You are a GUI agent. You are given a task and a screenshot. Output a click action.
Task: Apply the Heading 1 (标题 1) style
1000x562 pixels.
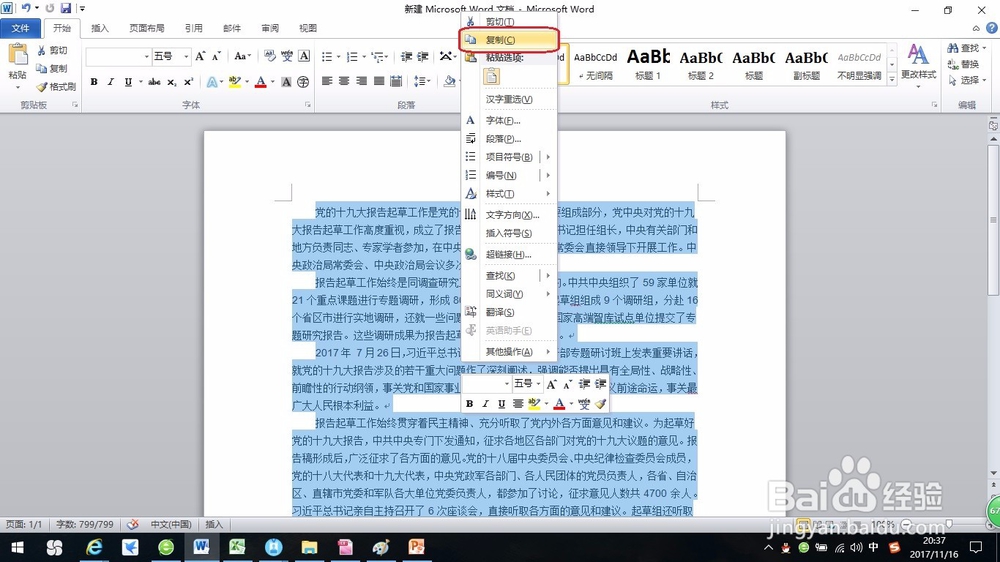pos(648,64)
